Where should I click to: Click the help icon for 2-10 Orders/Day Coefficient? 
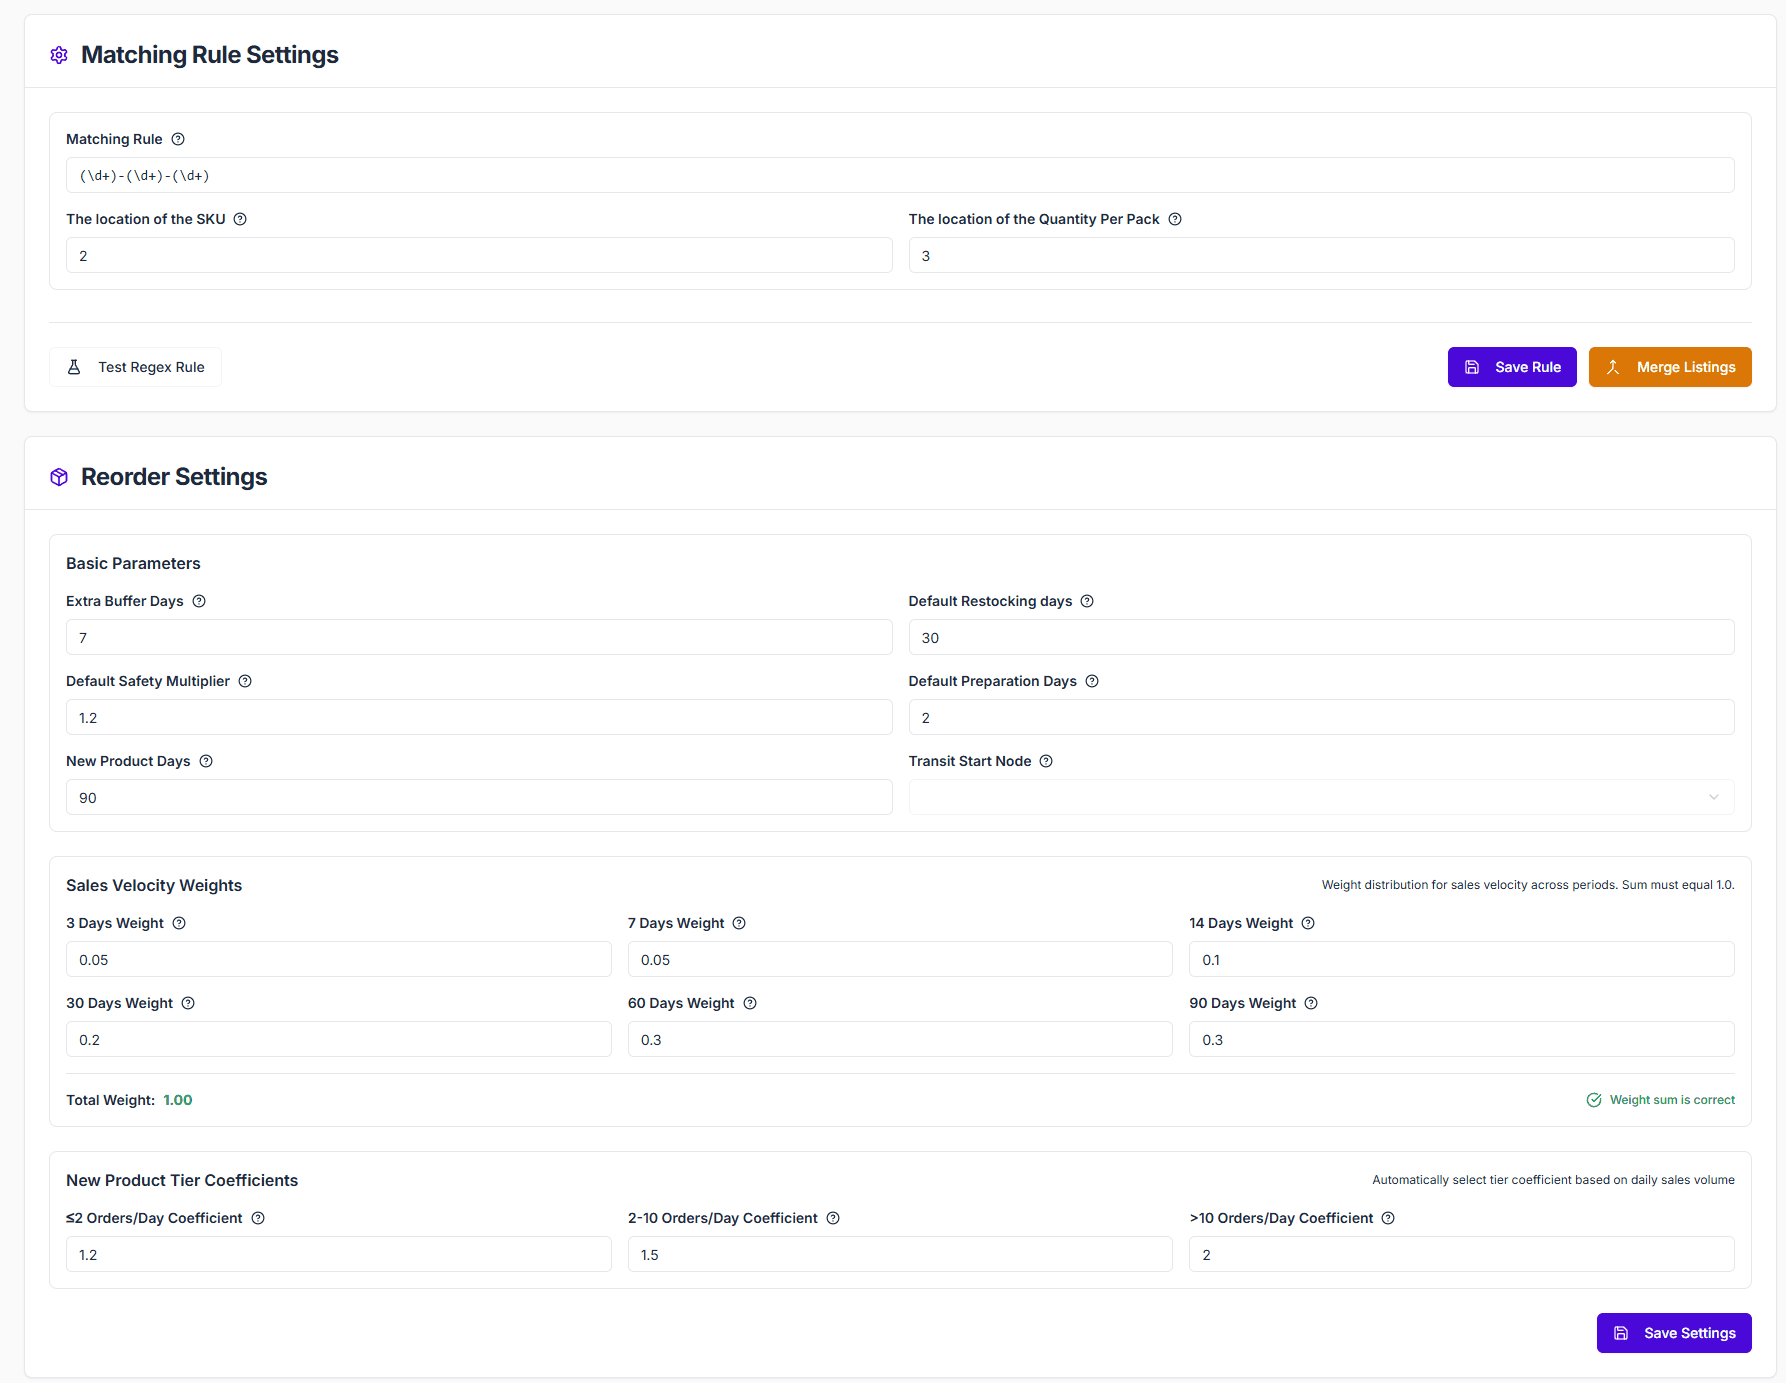(834, 1218)
